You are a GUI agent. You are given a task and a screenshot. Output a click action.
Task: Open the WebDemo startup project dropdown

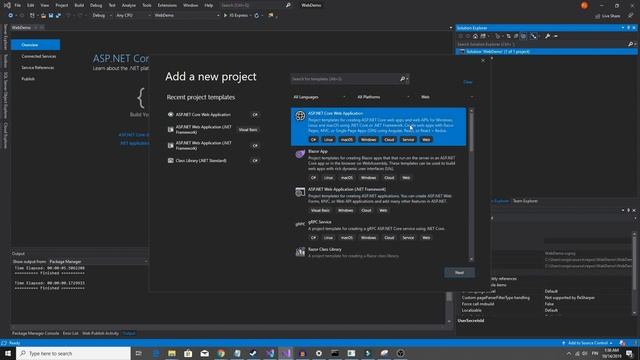(187, 16)
